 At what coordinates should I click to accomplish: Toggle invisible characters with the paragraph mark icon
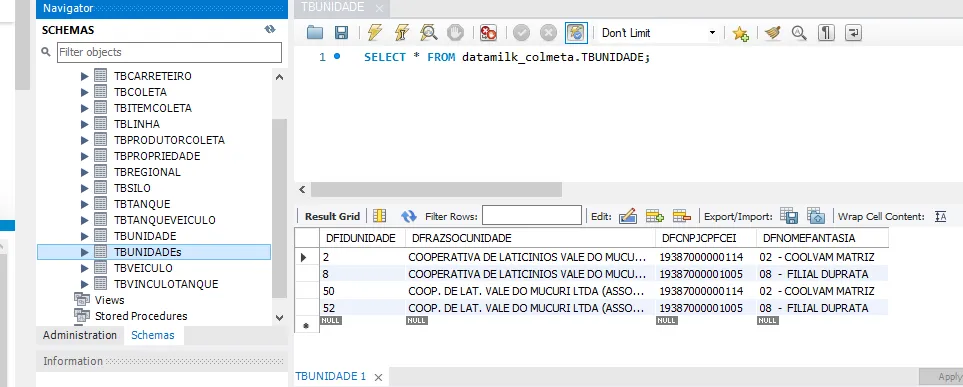click(x=826, y=33)
